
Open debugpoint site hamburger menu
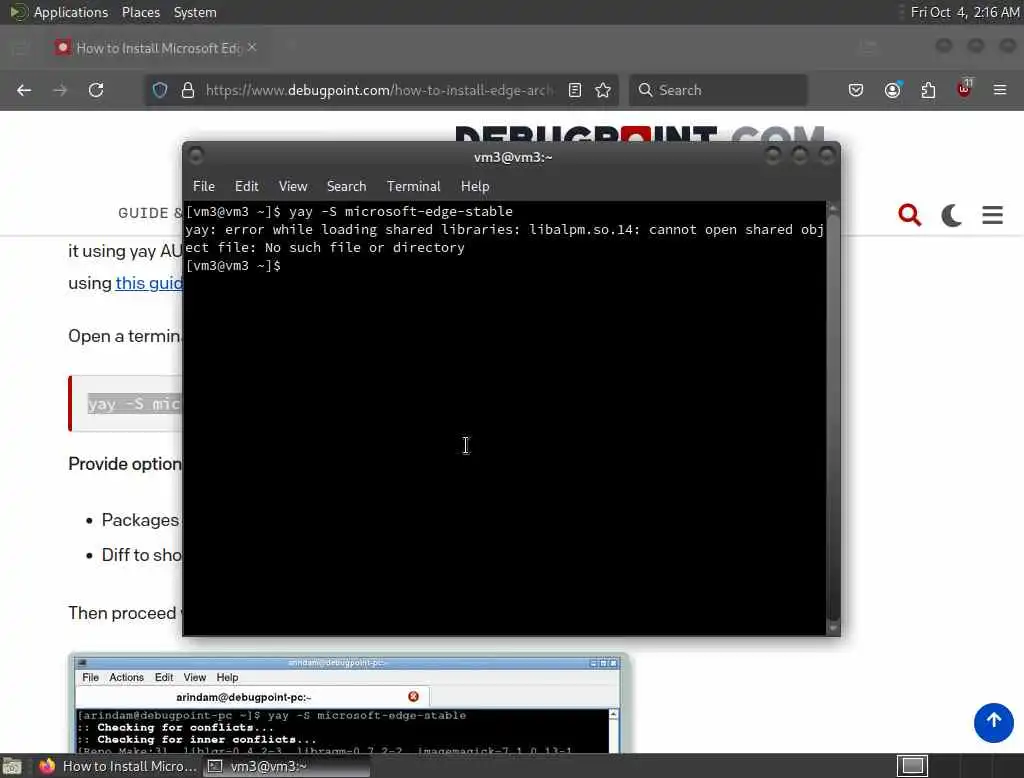993,214
